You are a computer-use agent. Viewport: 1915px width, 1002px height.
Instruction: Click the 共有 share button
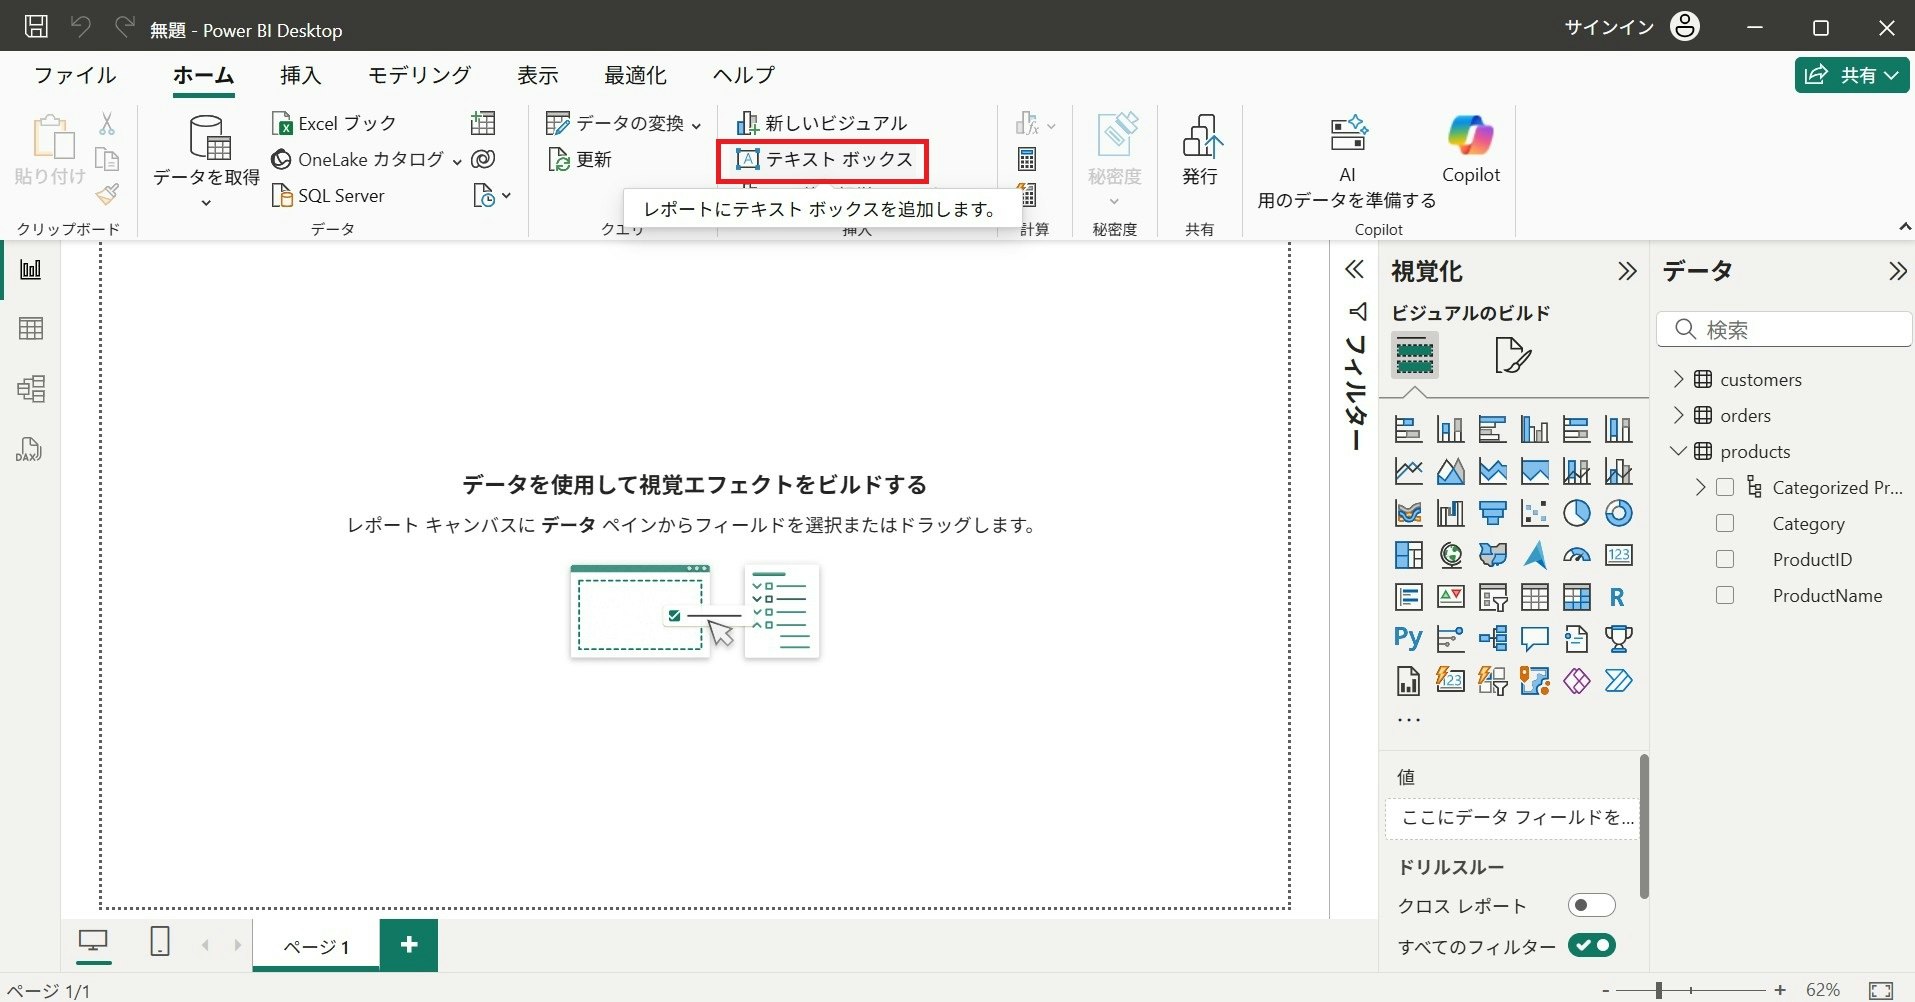[1851, 75]
